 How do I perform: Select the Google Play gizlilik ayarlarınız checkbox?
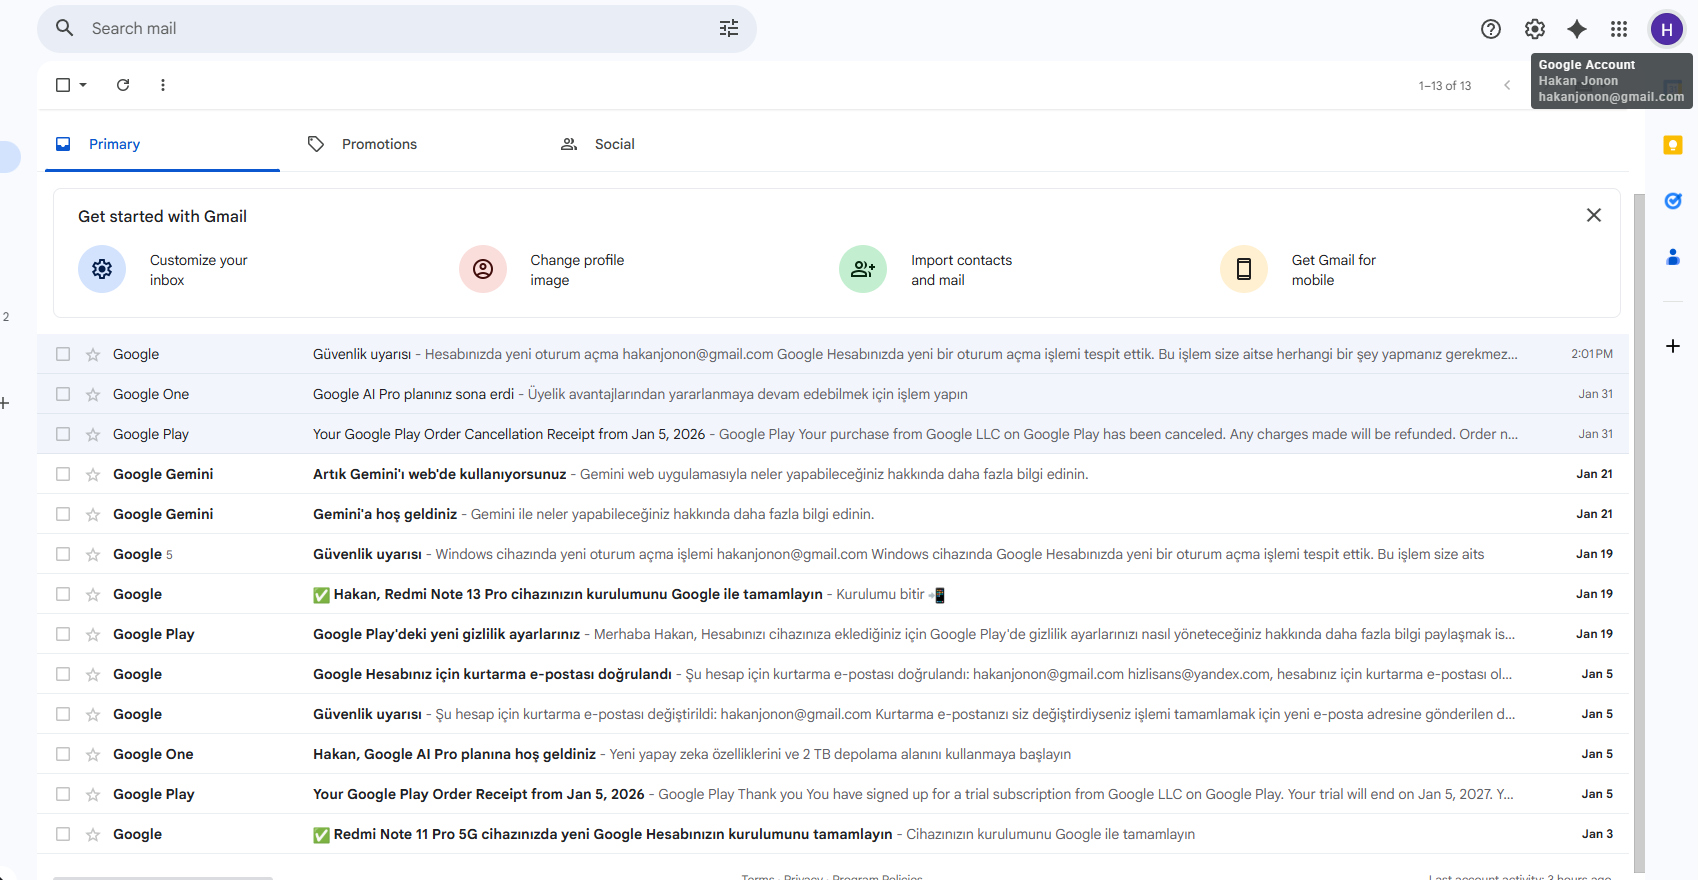63,634
